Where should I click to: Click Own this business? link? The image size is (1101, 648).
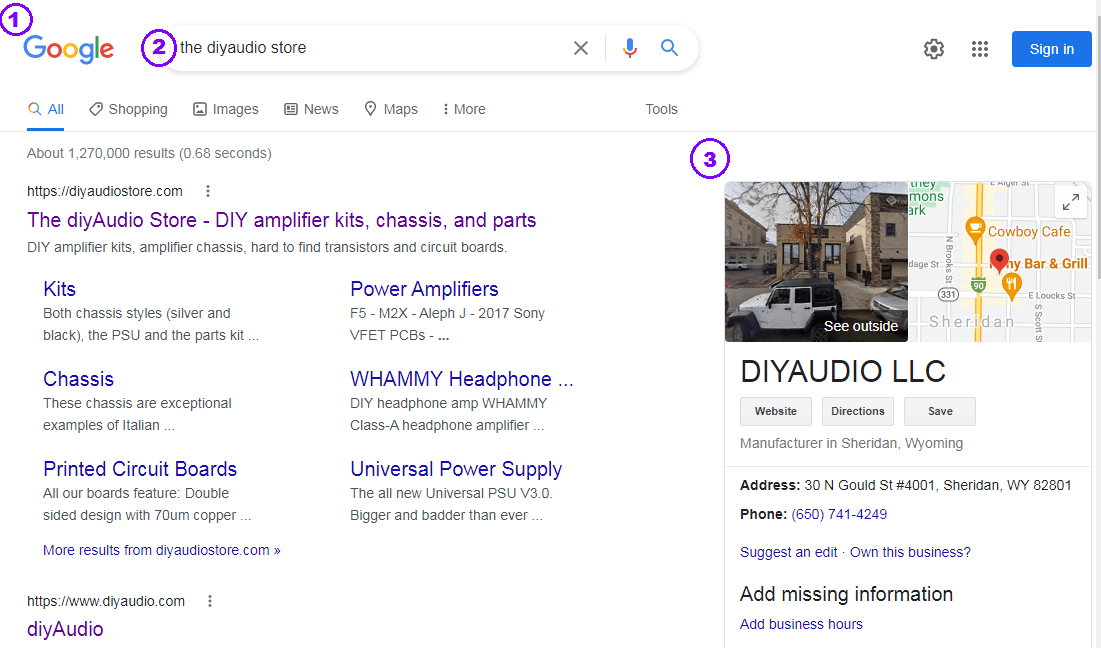(x=910, y=553)
